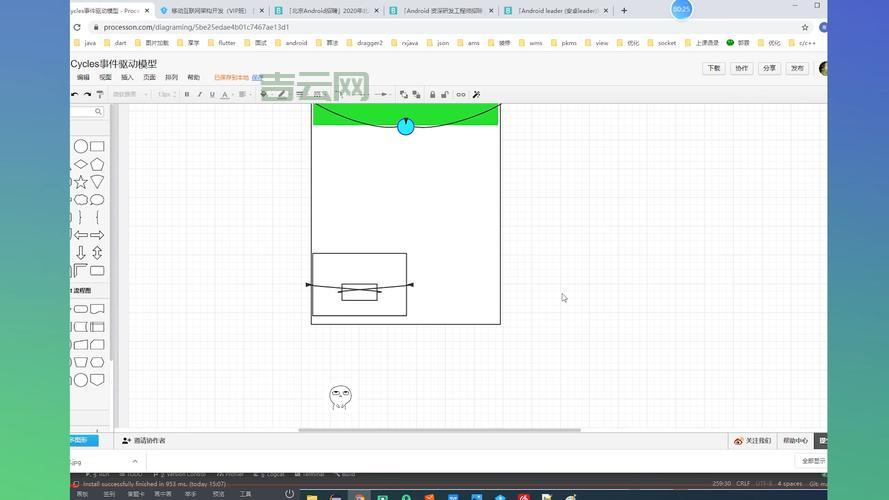The image size is (889, 500).
Task: Open the font family dropdown
Action: 130,95
